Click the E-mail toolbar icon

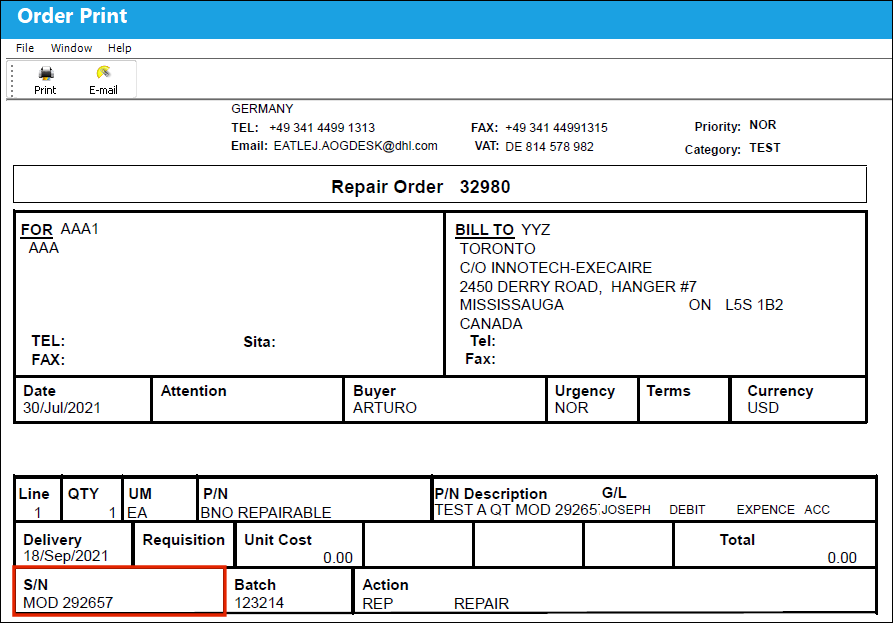[x=103, y=72]
